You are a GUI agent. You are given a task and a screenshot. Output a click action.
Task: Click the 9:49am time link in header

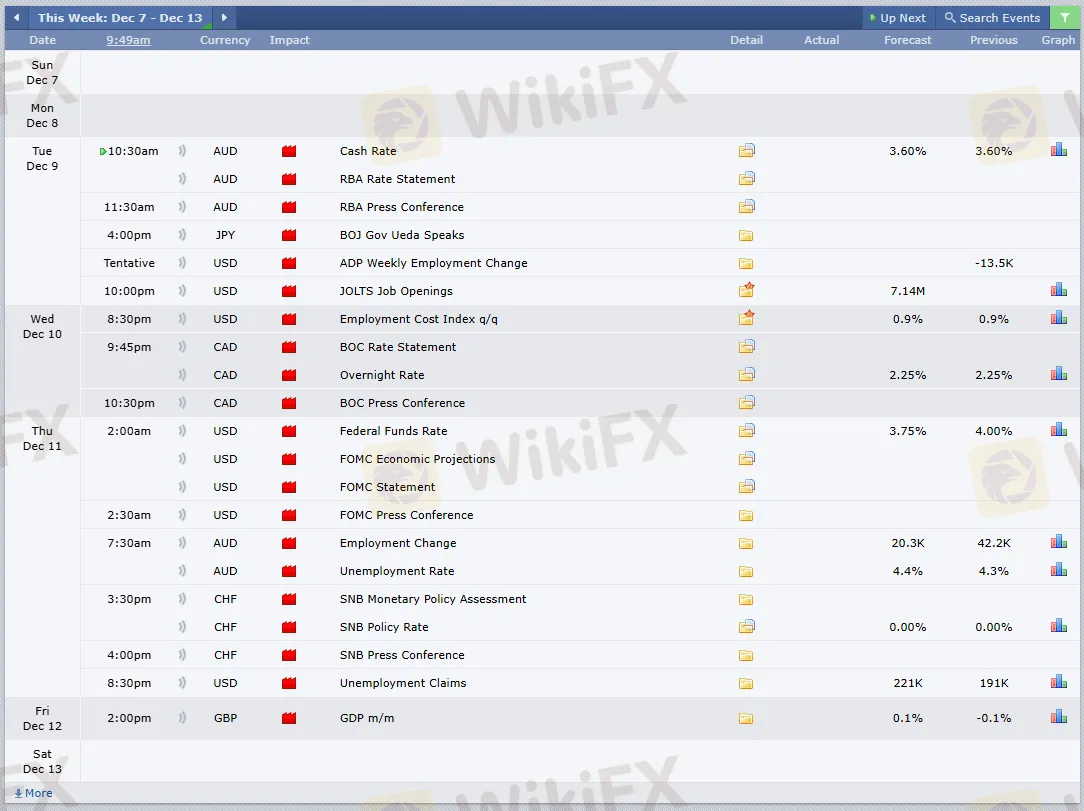click(x=128, y=40)
